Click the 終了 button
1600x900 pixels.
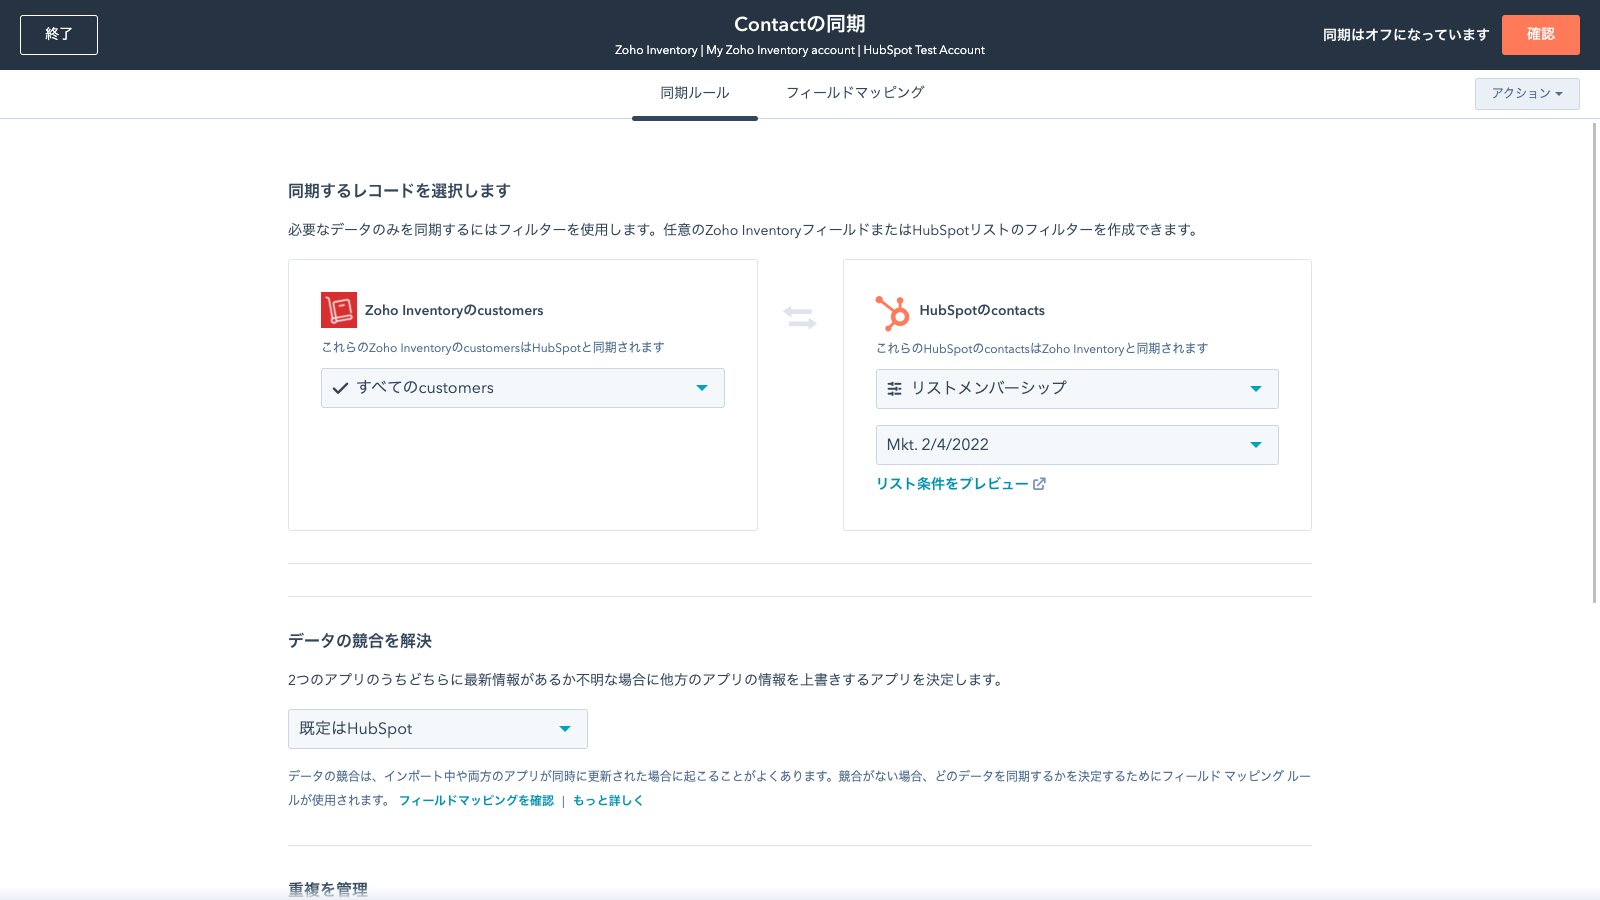click(x=58, y=34)
